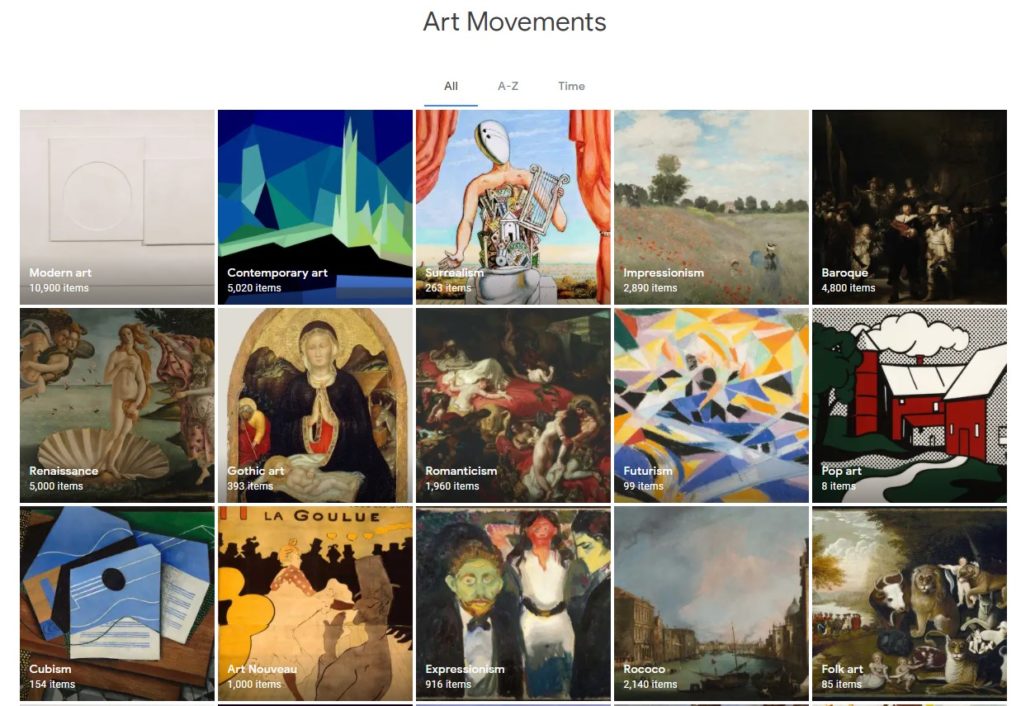Open the Contemporary art tile

315,207
